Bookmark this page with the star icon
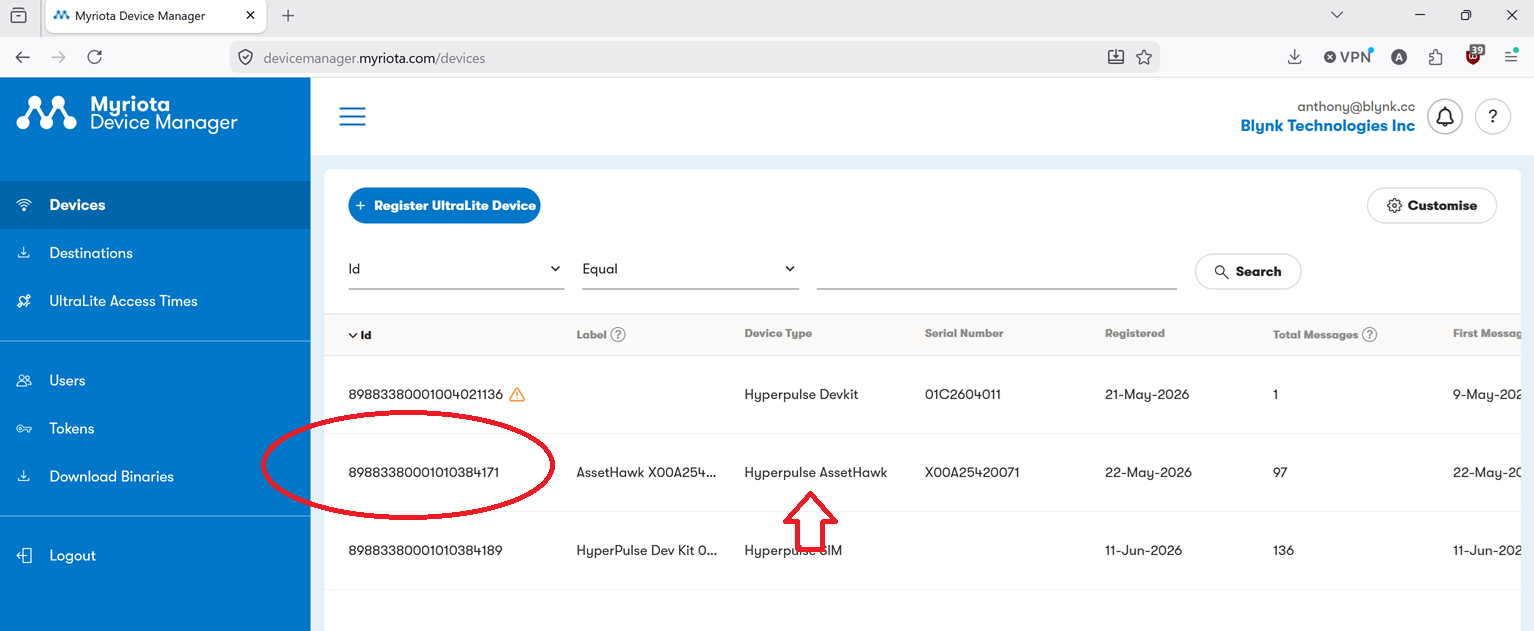Screen dimensions: 1534x631 tap(1144, 57)
